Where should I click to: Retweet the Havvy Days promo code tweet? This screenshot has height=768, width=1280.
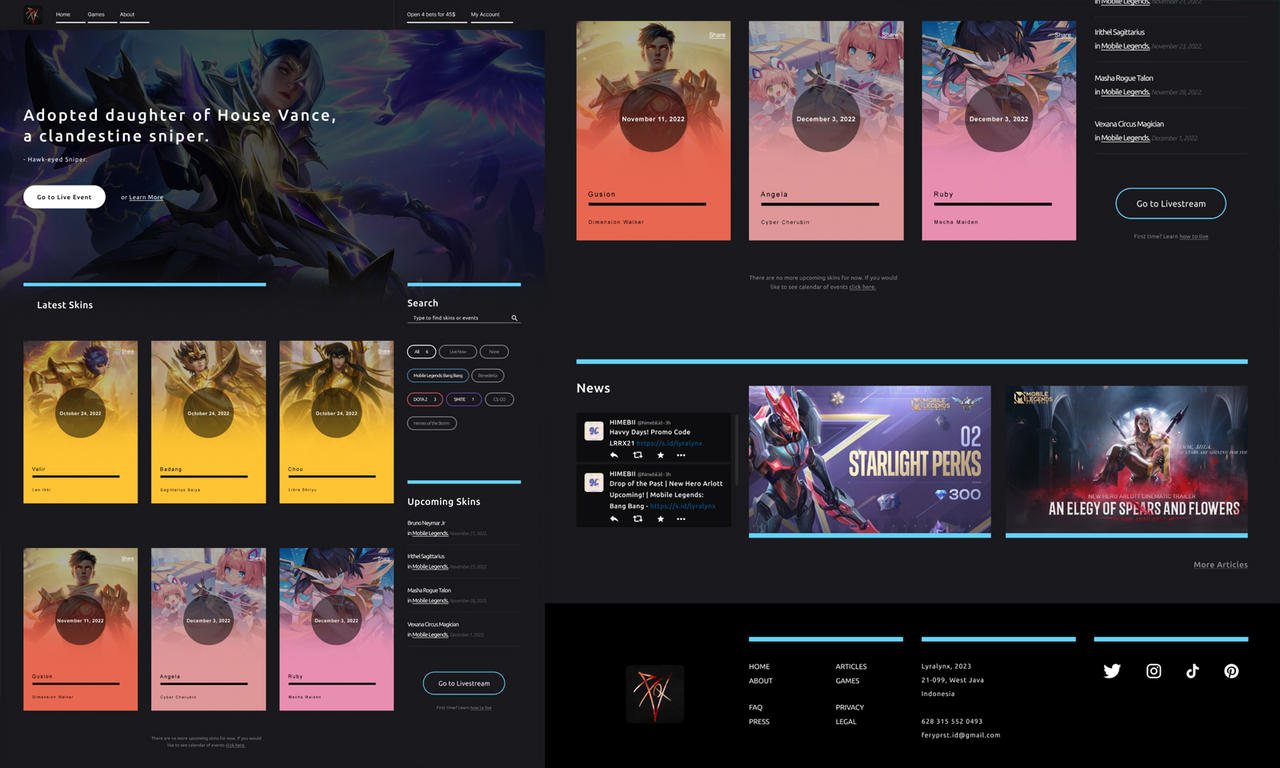[x=637, y=455]
